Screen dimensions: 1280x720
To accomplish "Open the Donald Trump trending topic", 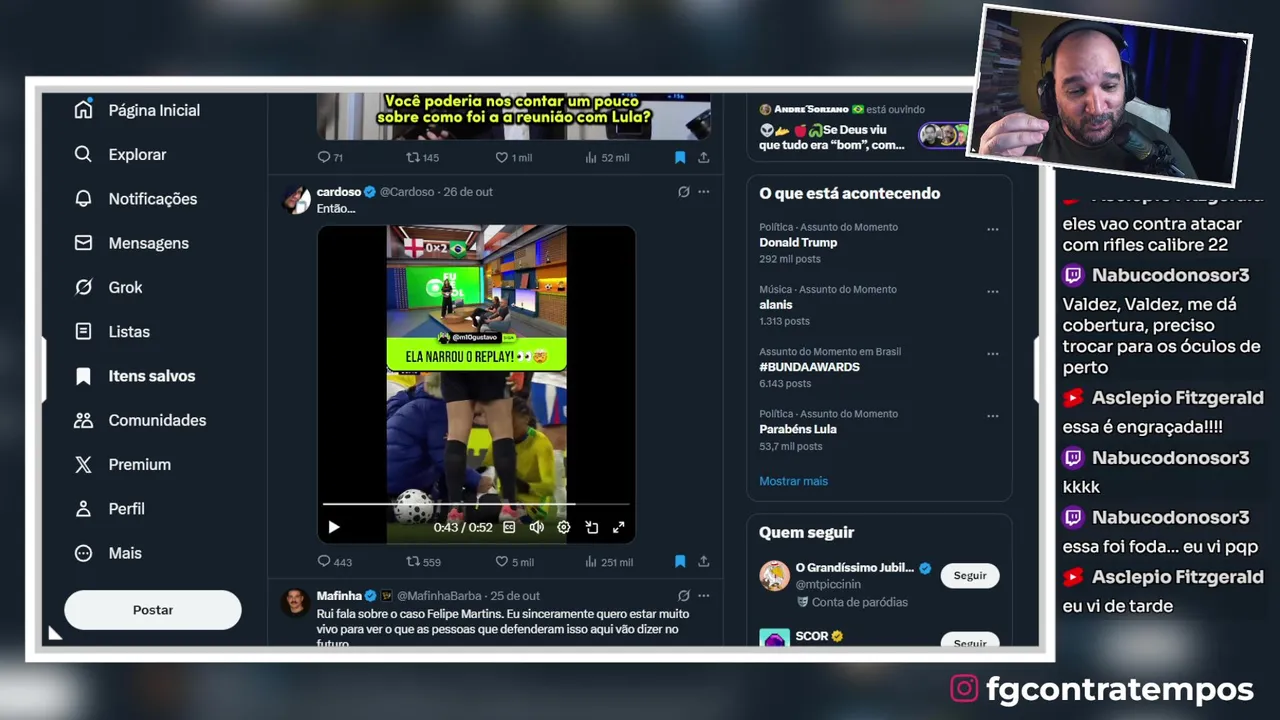I will click(798, 242).
